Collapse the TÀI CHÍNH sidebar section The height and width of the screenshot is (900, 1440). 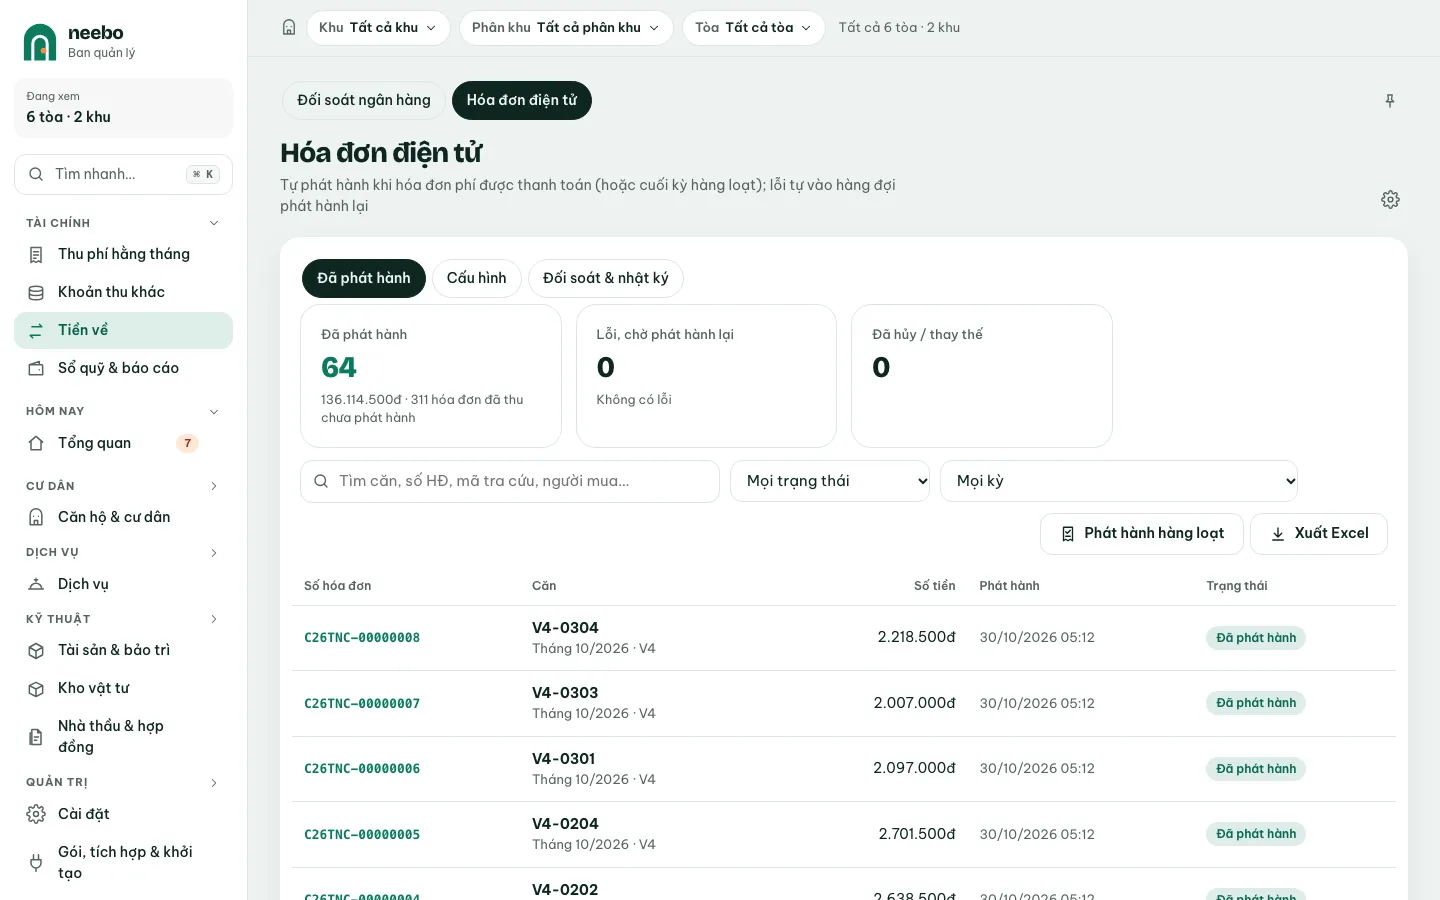point(213,223)
